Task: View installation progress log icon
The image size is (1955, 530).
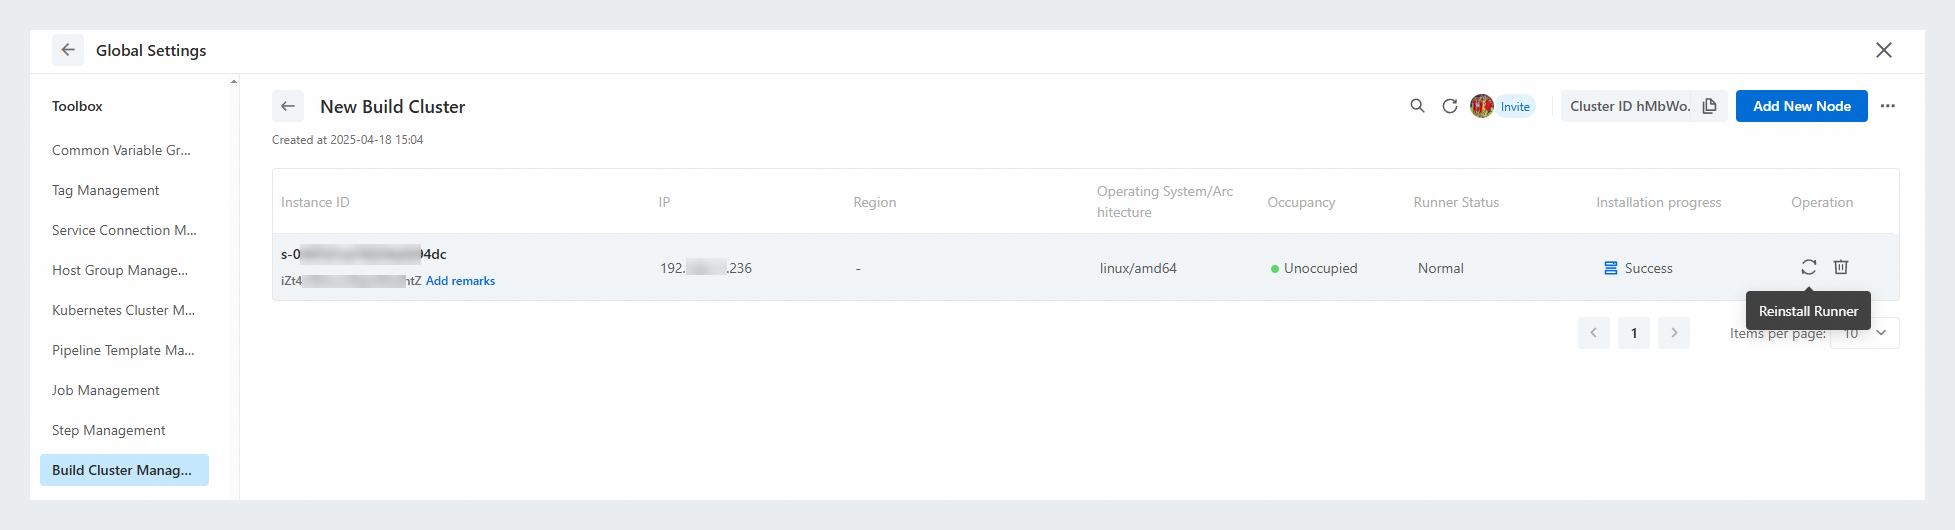Action: [x=1610, y=268]
